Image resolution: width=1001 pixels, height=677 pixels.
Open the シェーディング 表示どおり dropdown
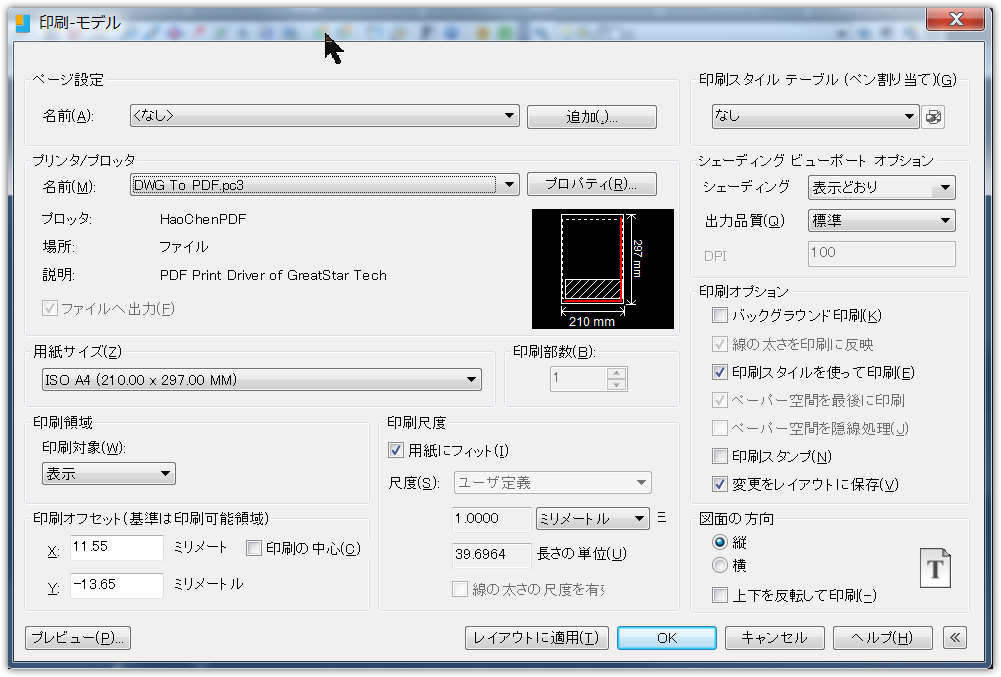pyautogui.click(x=882, y=188)
